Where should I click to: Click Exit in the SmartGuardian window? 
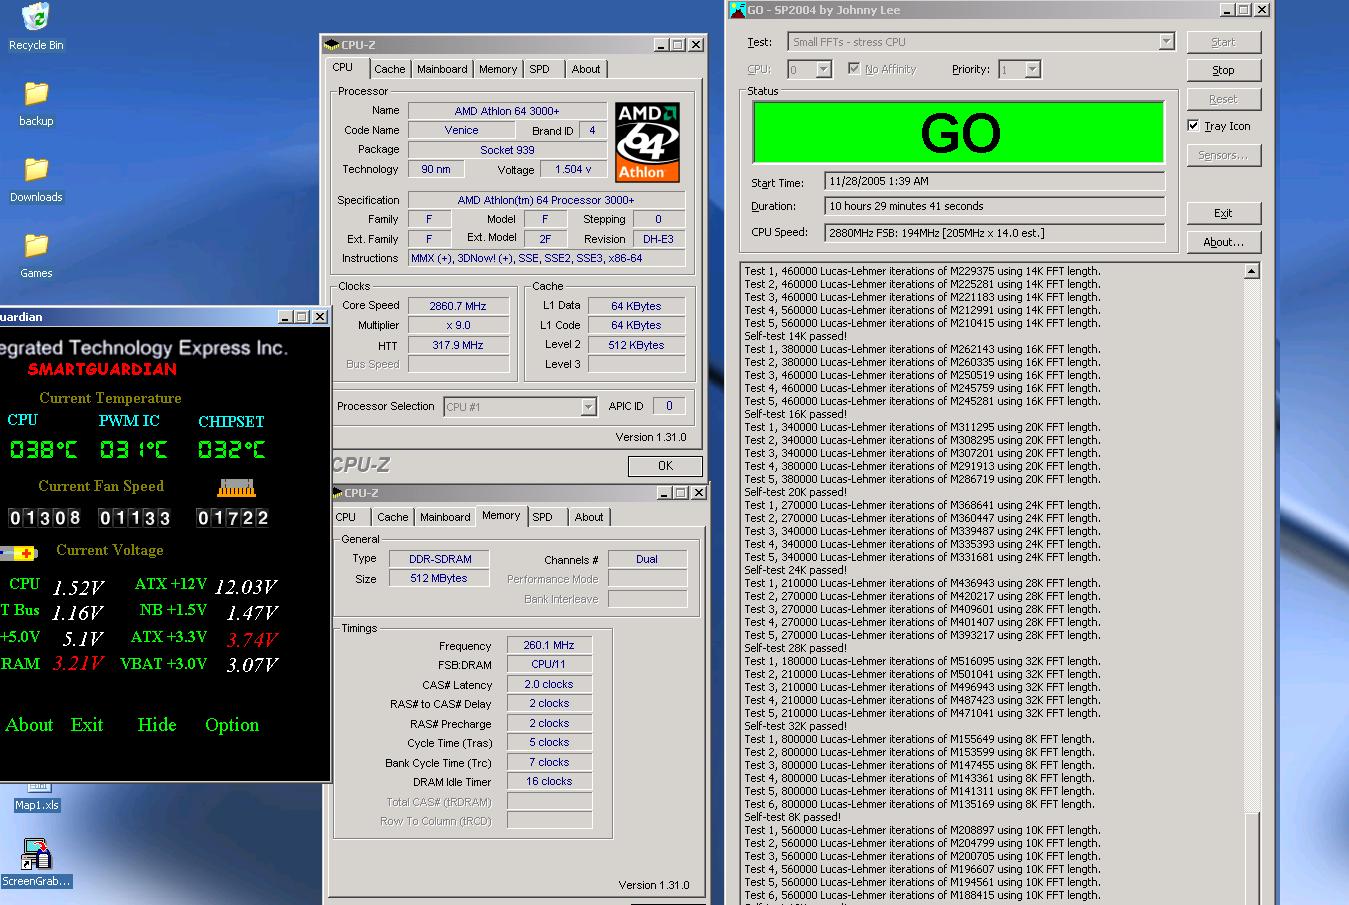click(87, 725)
